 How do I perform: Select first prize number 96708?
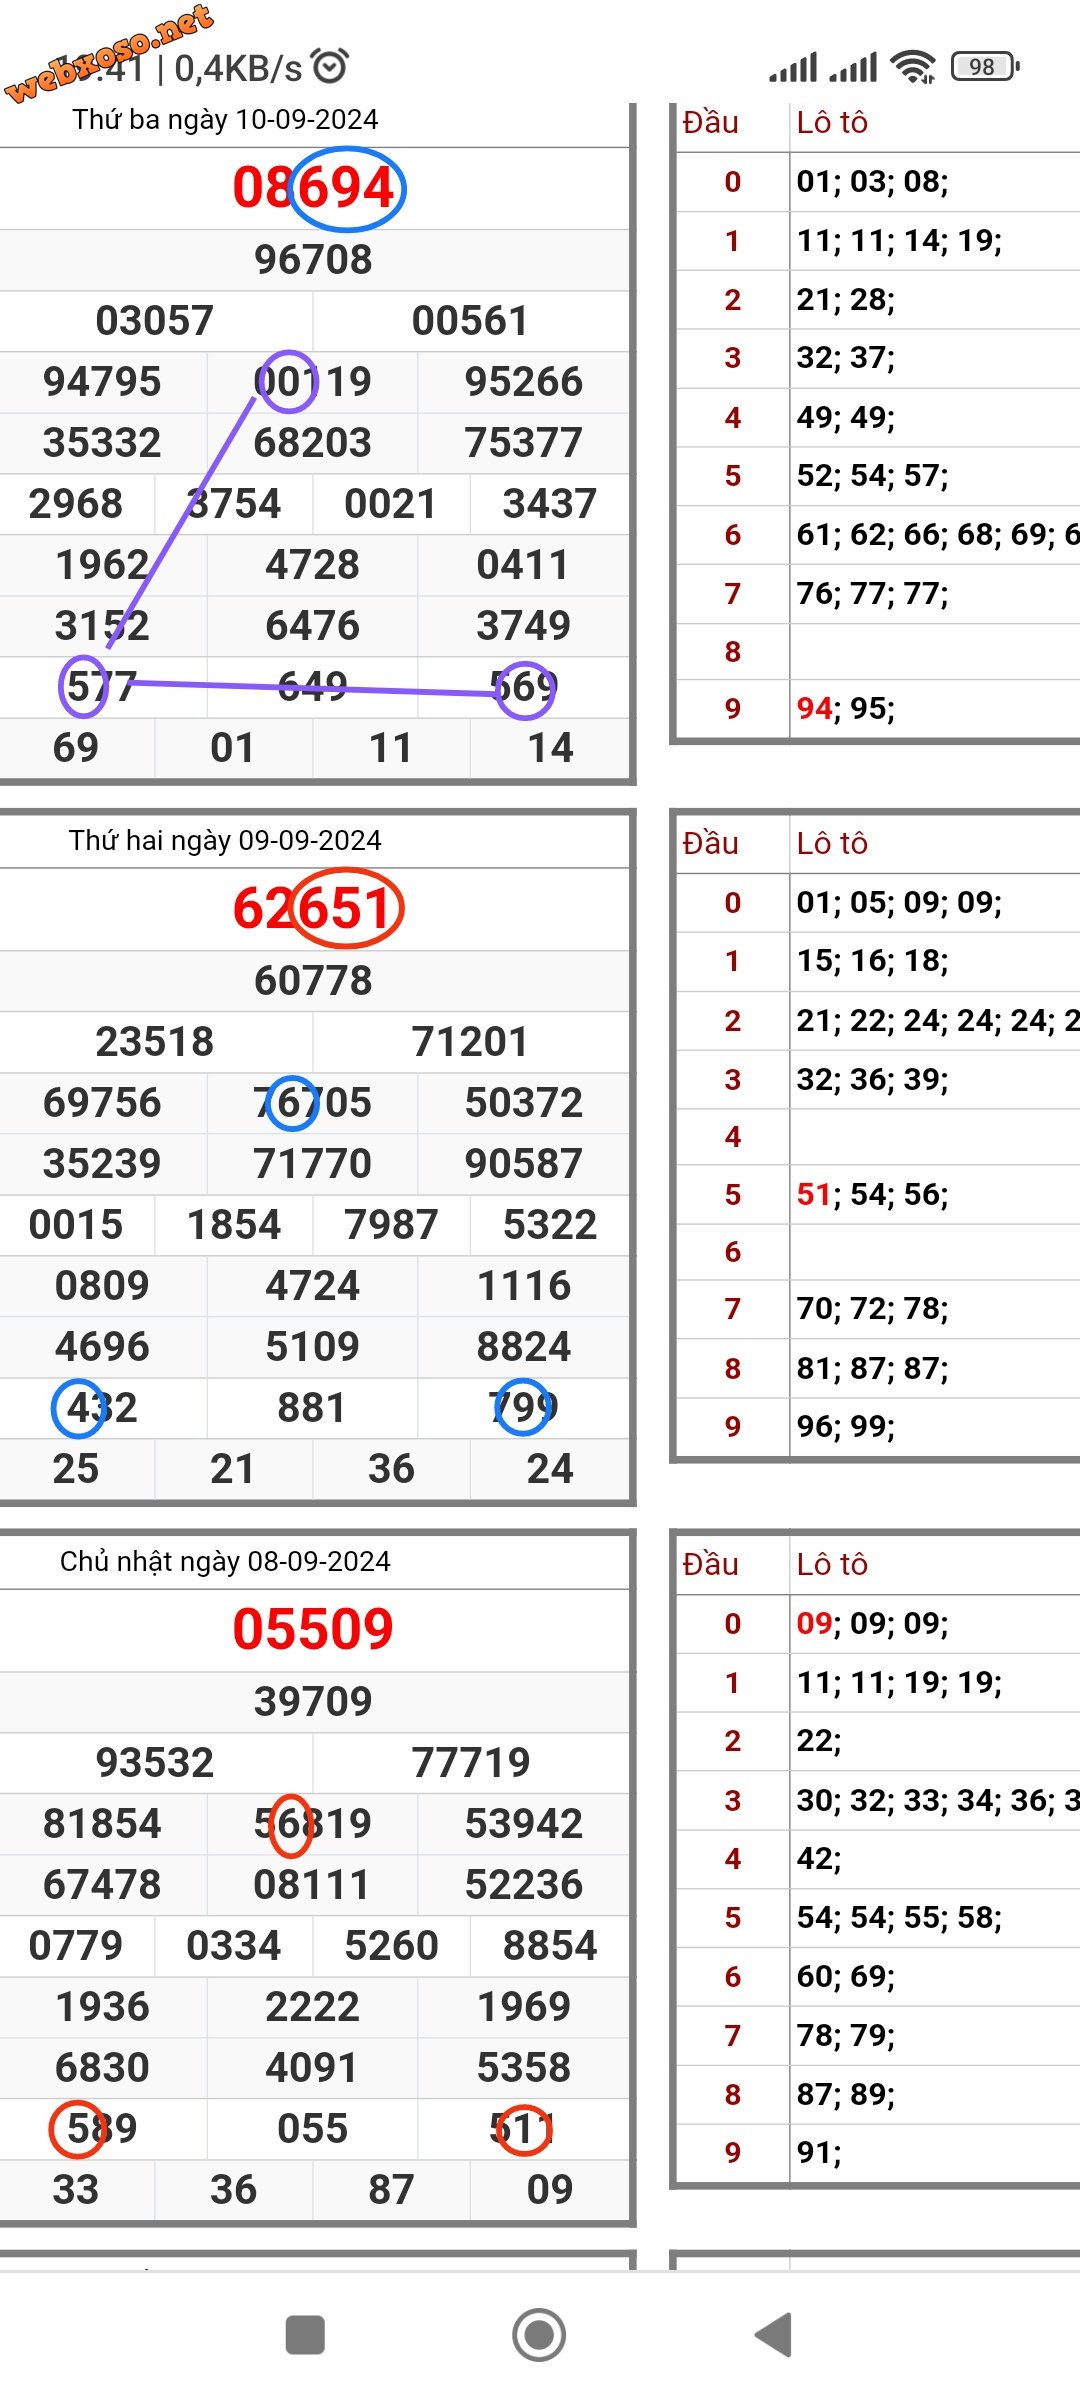pos(313,260)
